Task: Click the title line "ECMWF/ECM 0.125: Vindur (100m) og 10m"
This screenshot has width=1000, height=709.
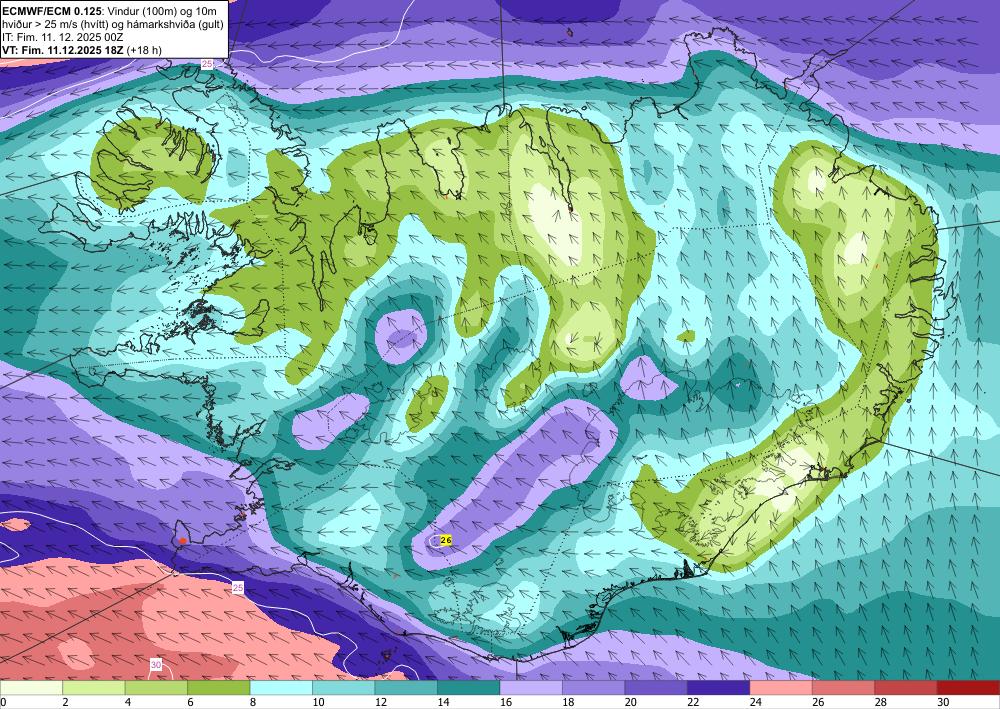Action: 109,11
